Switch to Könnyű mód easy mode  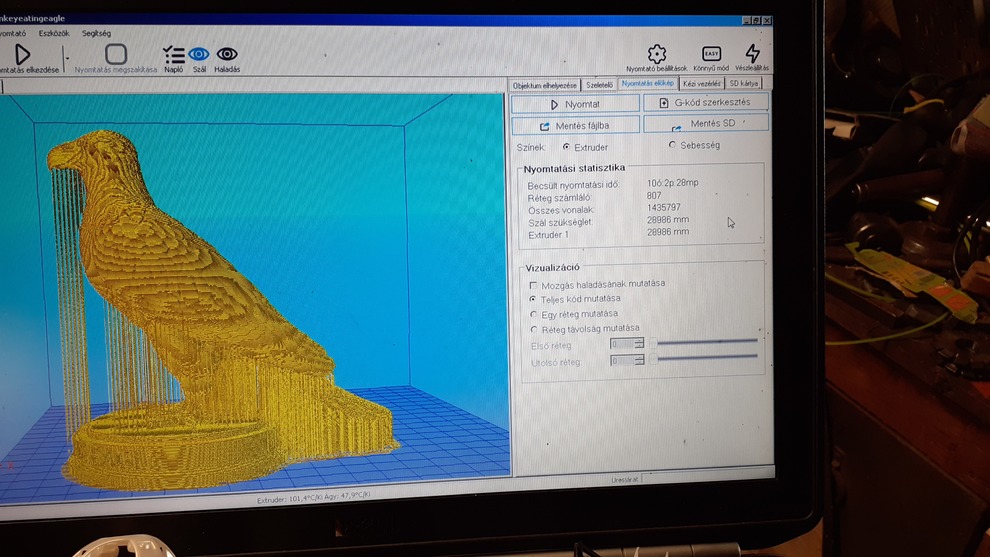click(711, 54)
